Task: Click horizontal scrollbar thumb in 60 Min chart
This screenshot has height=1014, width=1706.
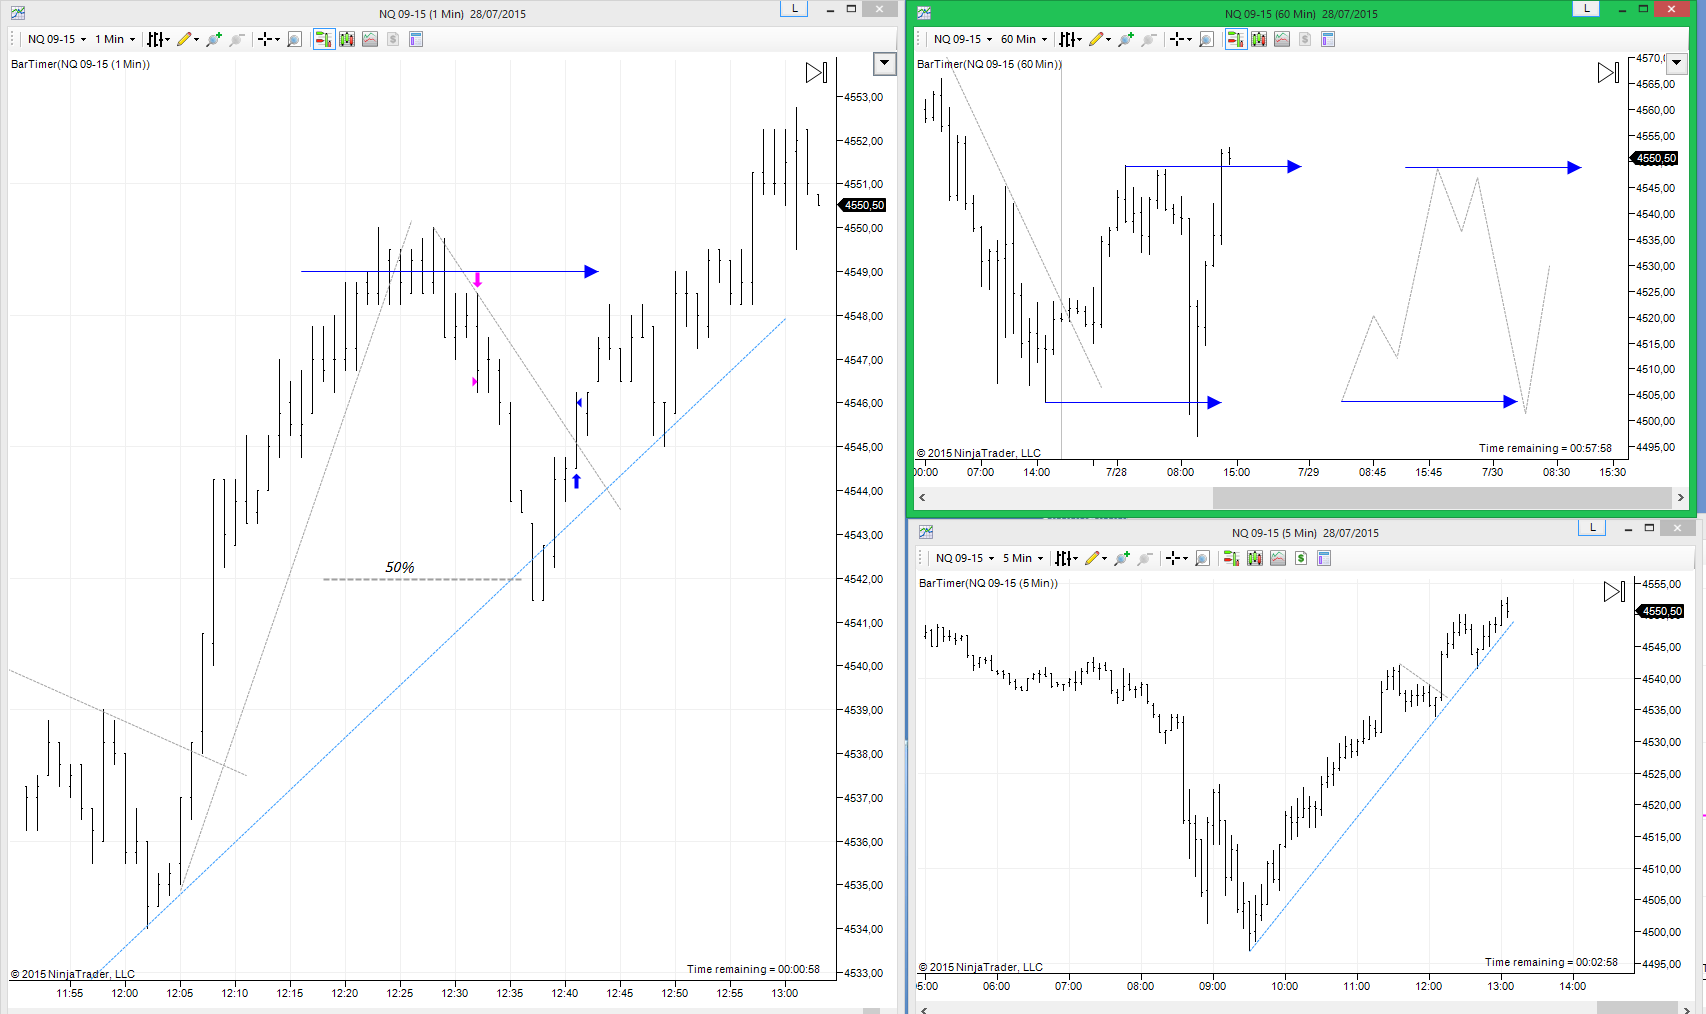Action: (1442, 497)
